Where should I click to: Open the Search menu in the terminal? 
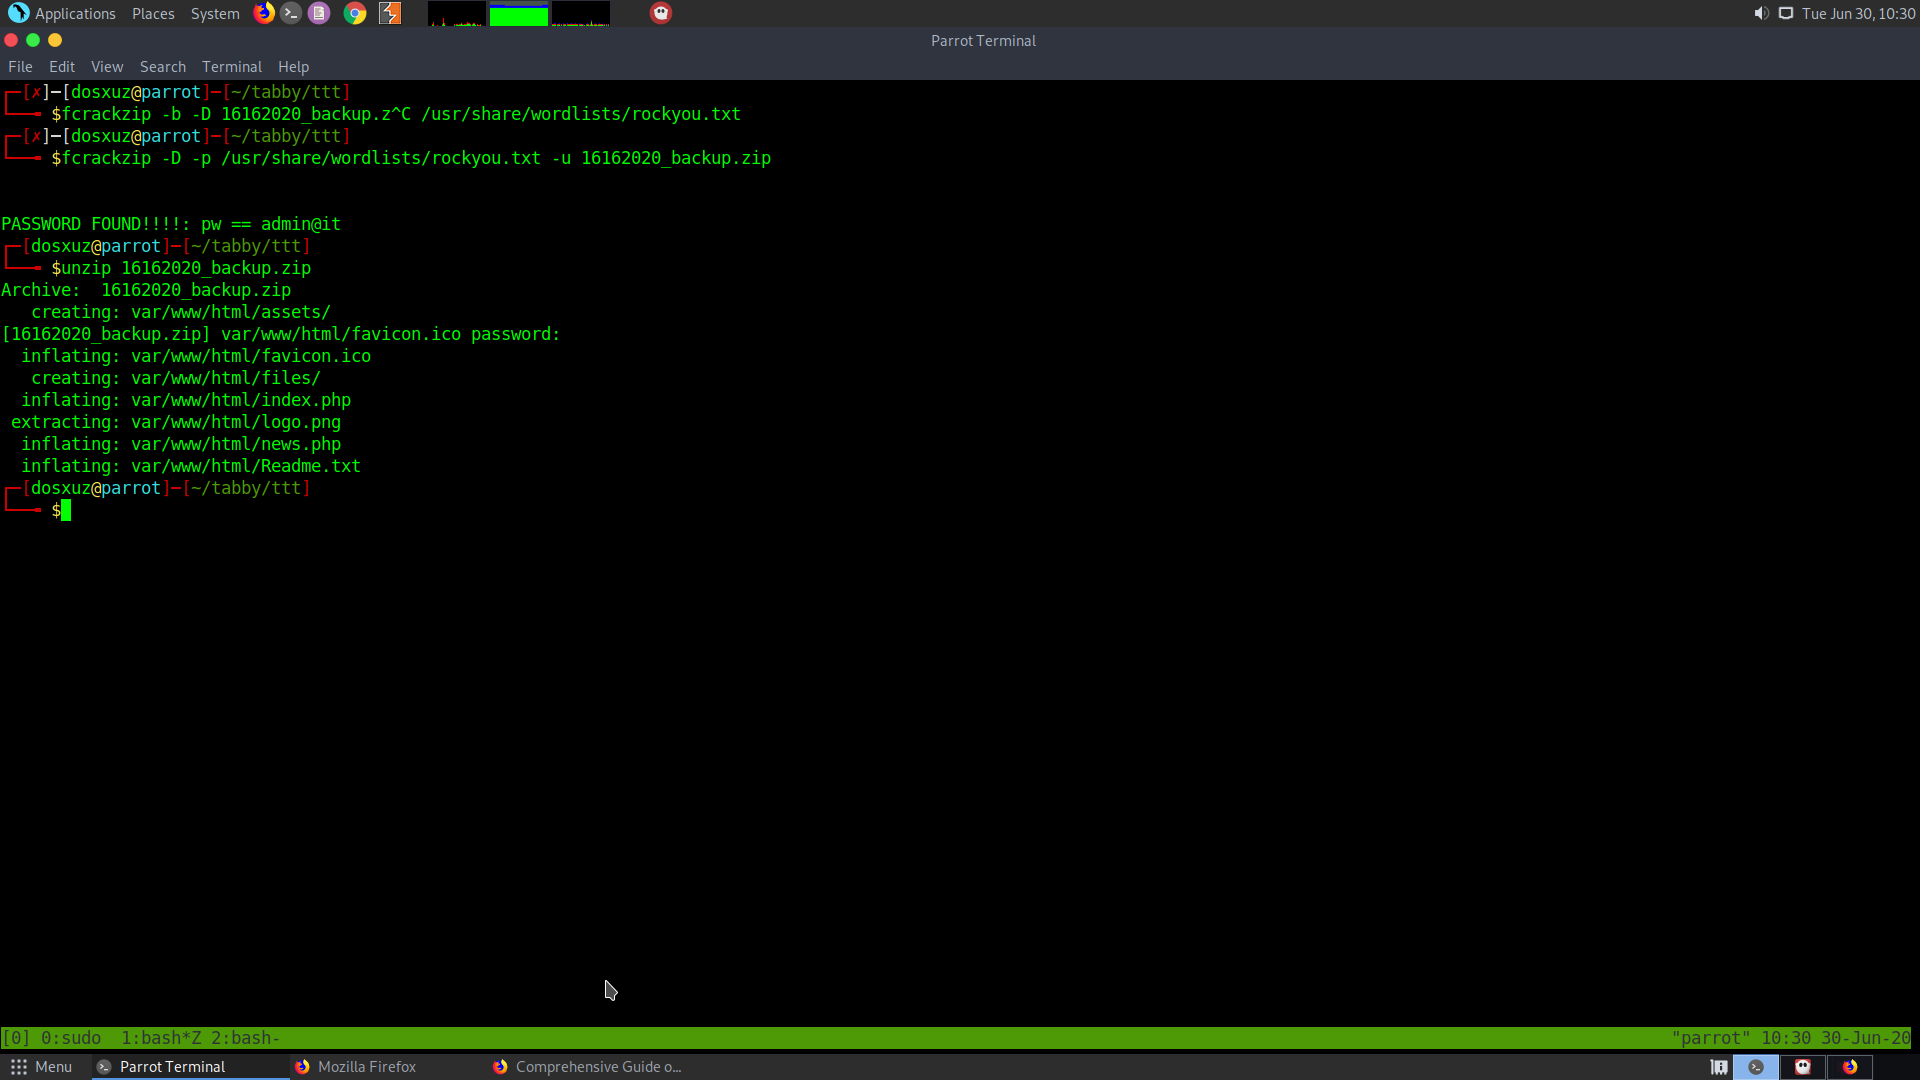point(163,67)
